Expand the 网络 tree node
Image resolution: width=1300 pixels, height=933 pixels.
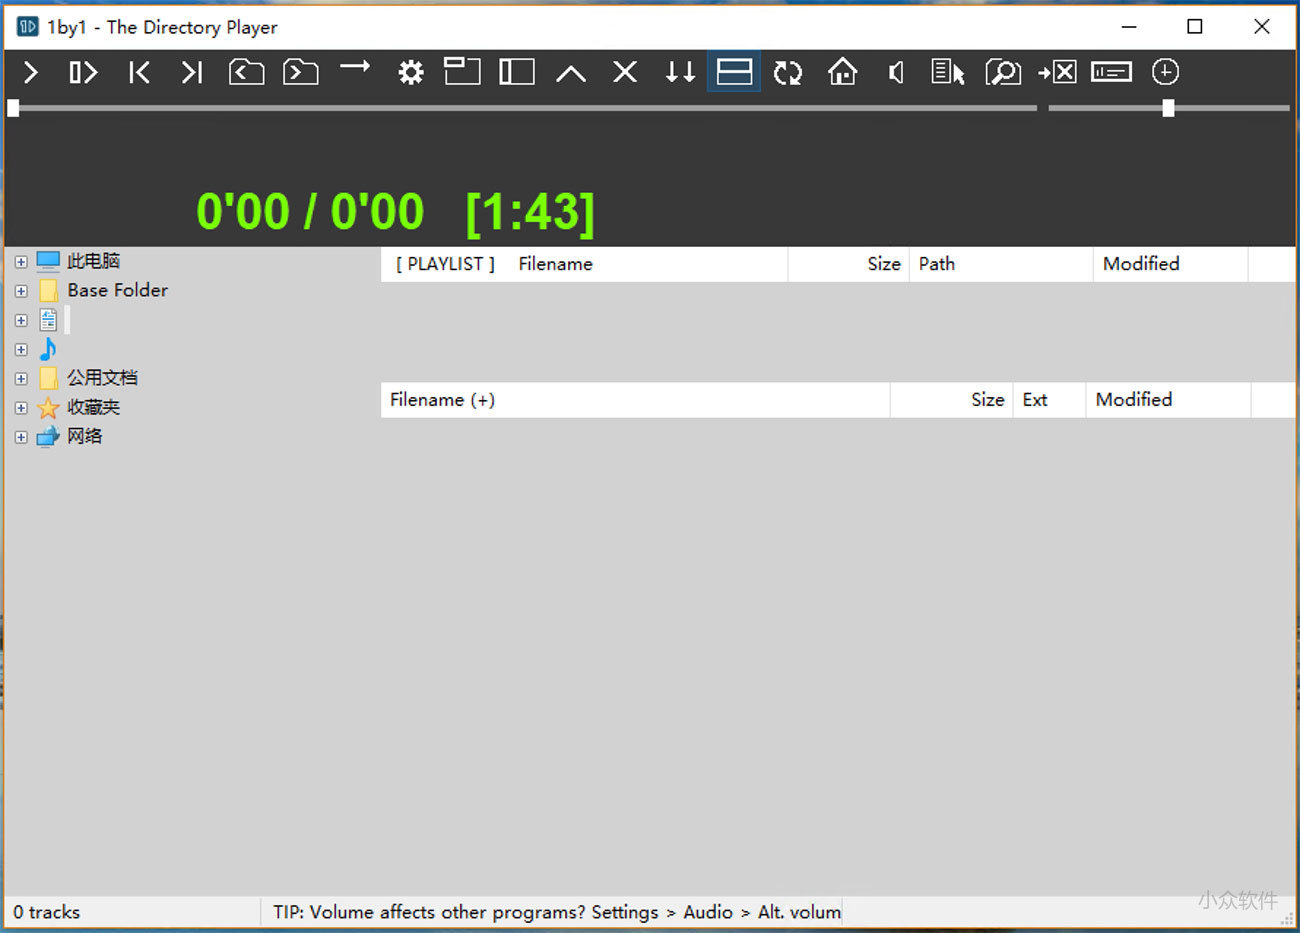(21, 437)
